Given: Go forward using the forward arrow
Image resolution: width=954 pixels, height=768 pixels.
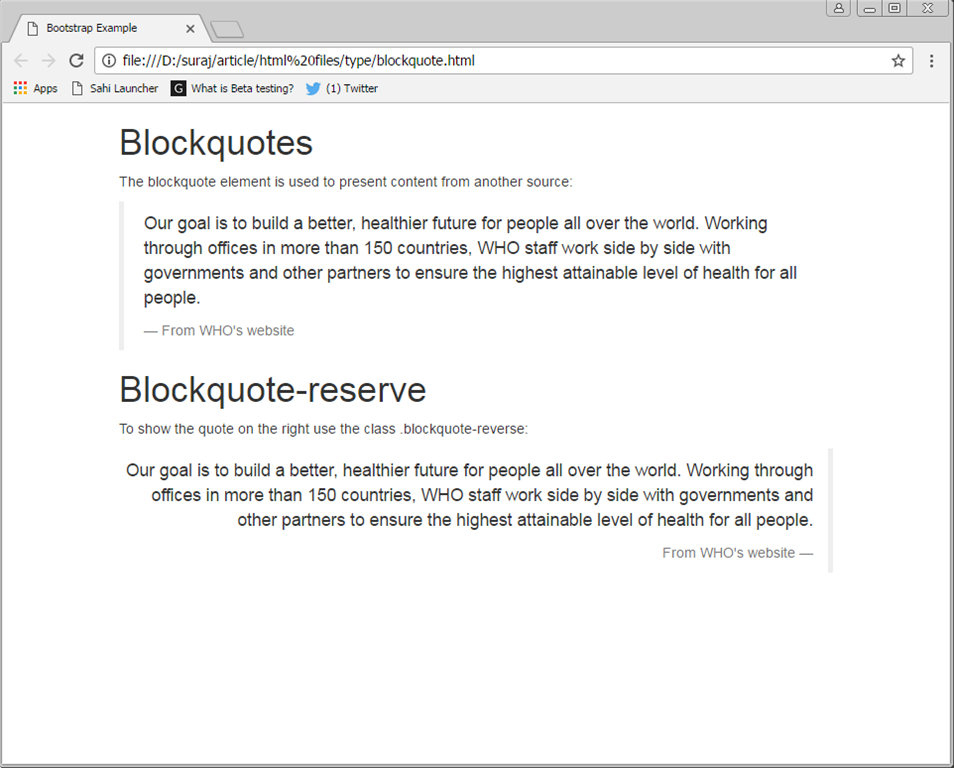Looking at the screenshot, I should pos(49,61).
